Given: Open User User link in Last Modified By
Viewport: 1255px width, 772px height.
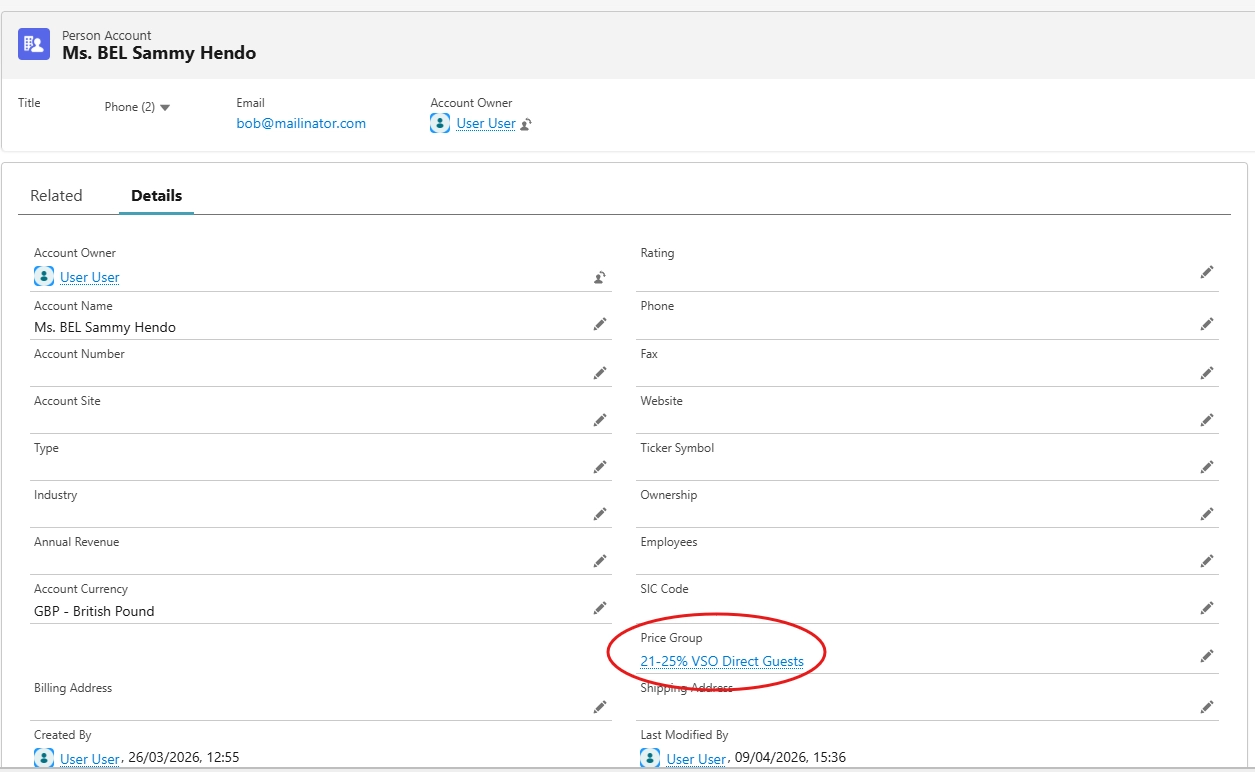Looking at the screenshot, I should pyautogui.click(x=696, y=759).
